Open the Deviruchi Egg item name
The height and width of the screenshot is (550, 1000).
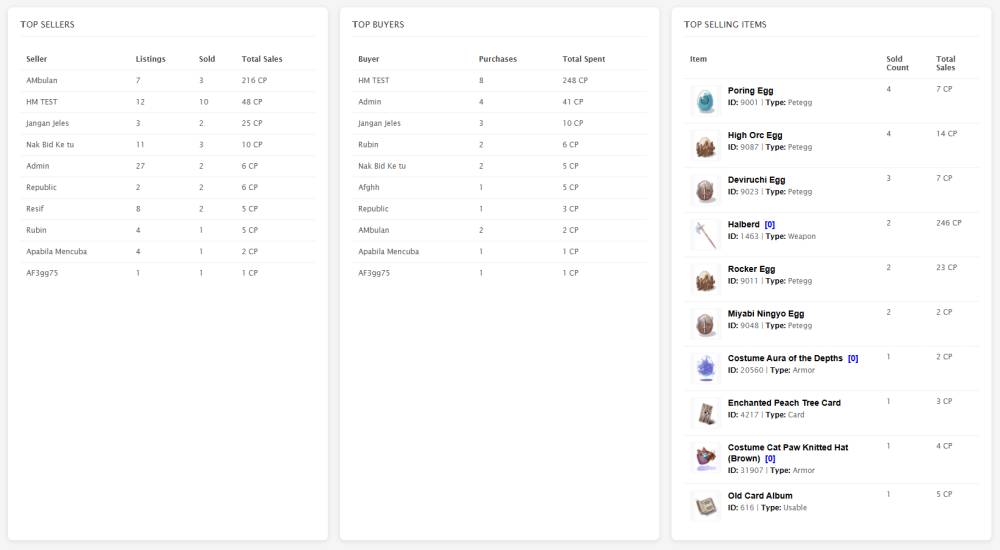coord(756,180)
